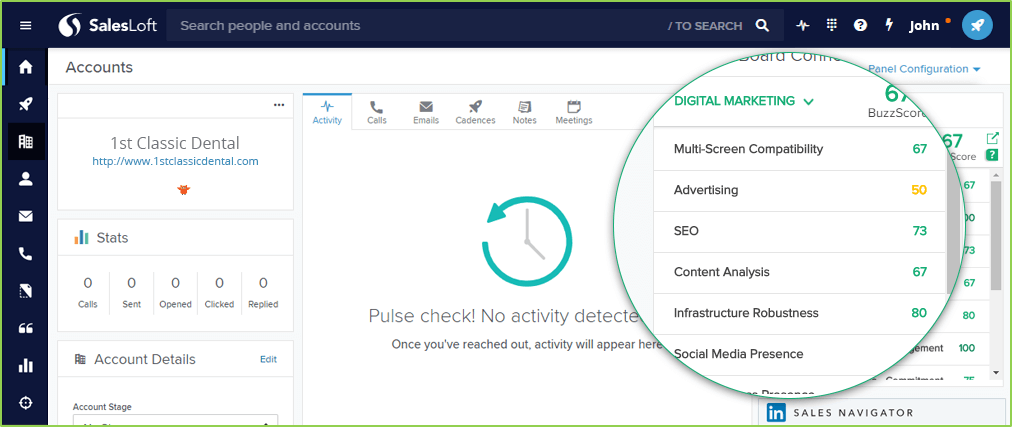Switch to the Meetings tab

(574, 112)
